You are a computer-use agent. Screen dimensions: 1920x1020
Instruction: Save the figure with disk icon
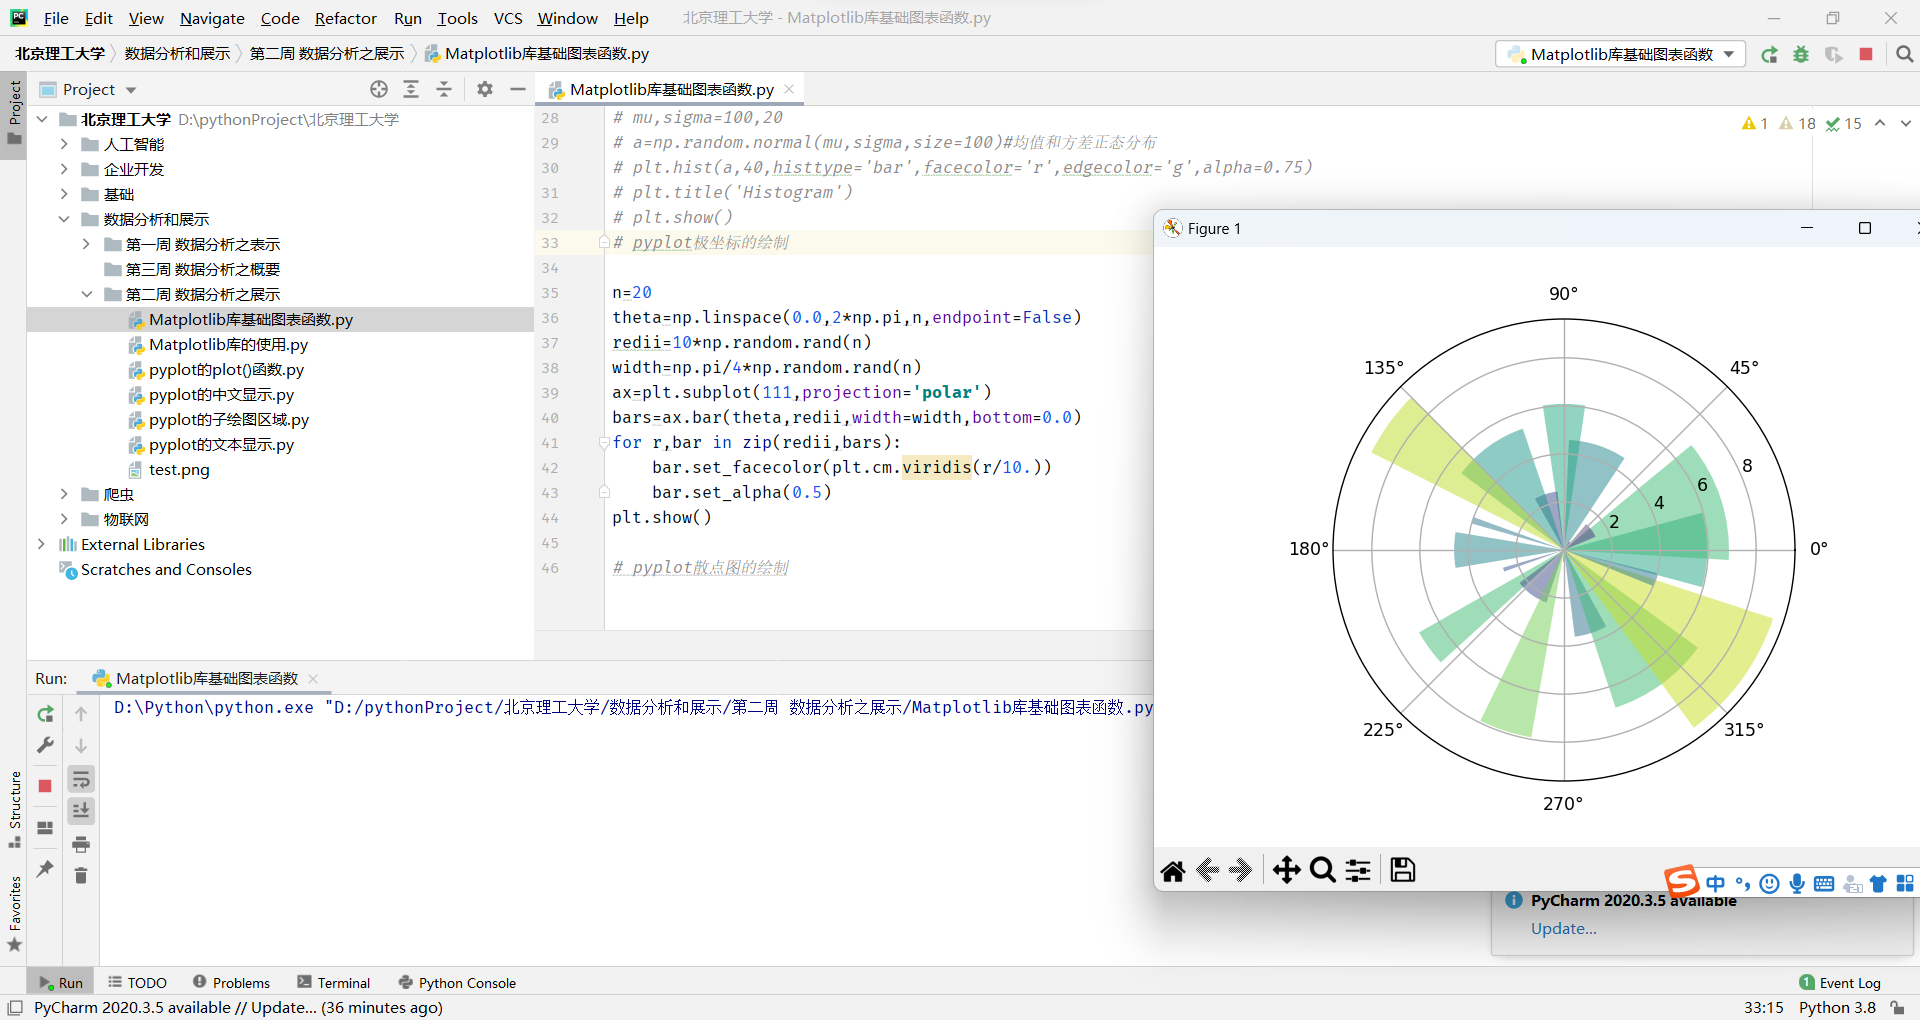click(x=1403, y=871)
